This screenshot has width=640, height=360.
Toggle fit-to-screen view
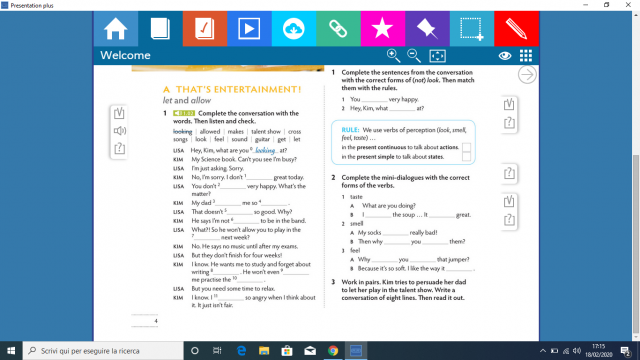click(438, 56)
